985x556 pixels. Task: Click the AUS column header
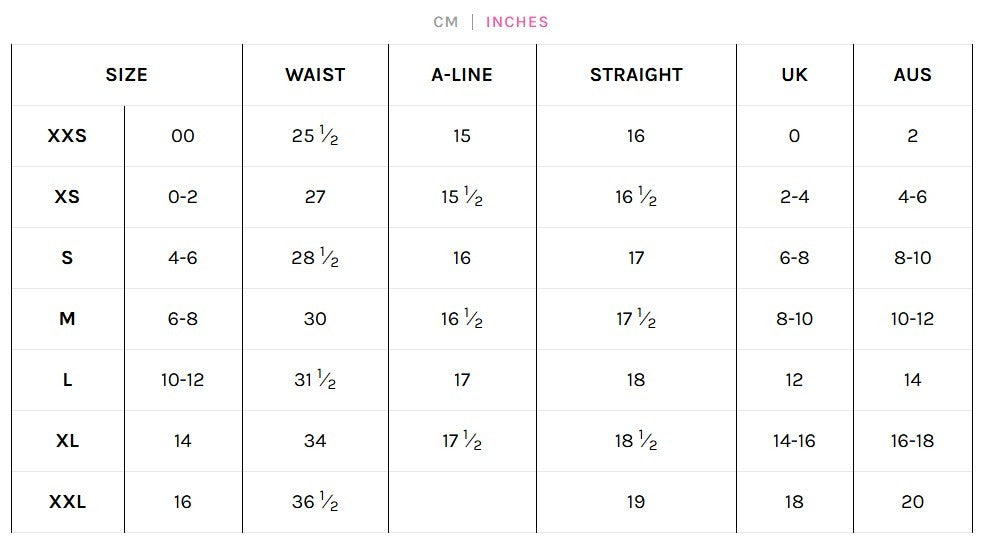[913, 75]
